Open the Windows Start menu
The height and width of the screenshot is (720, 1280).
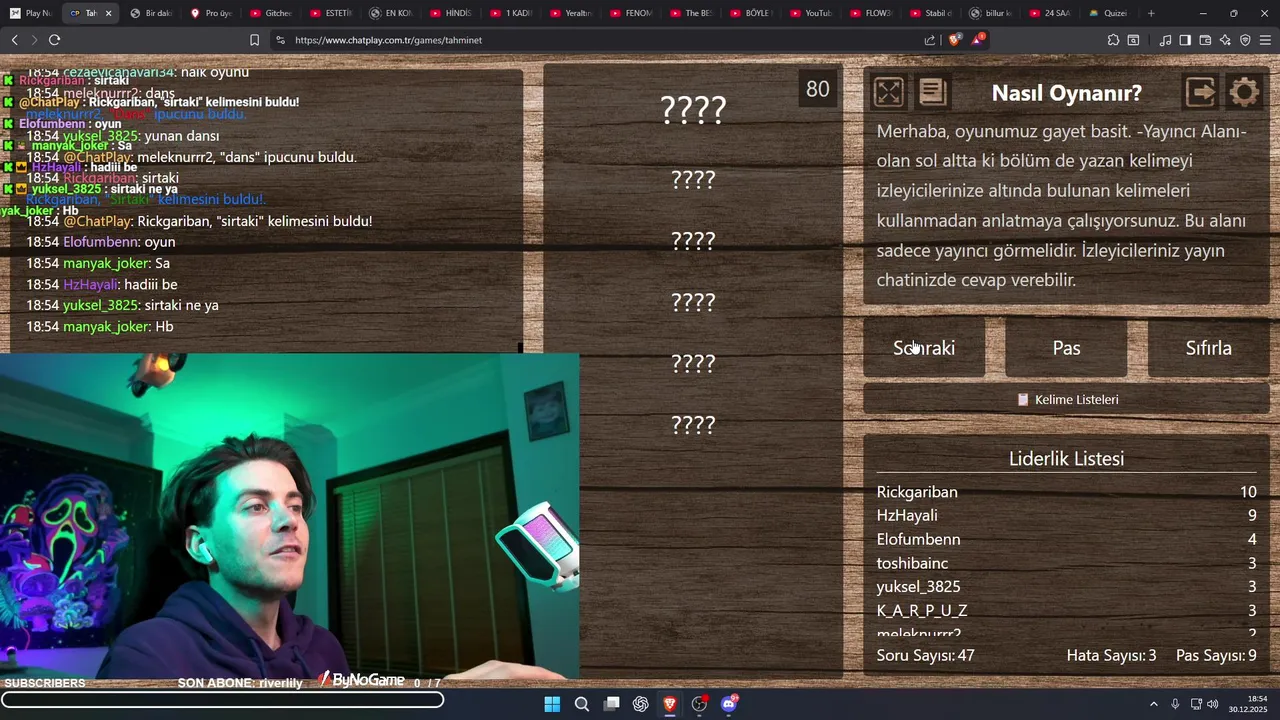pyautogui.click(x=552, y=704)
